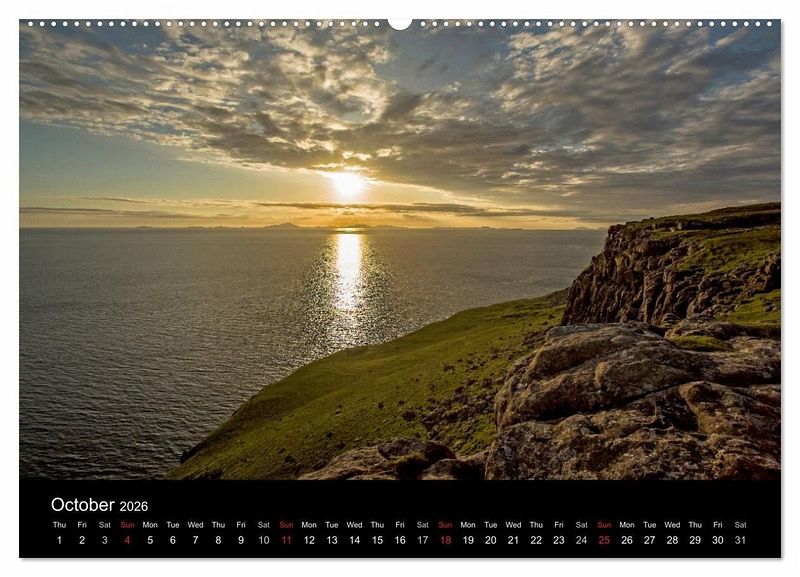Viewport: 800px width, 577px height.
Task: Select date 10 in the calendar
Action: coord(264,540)
